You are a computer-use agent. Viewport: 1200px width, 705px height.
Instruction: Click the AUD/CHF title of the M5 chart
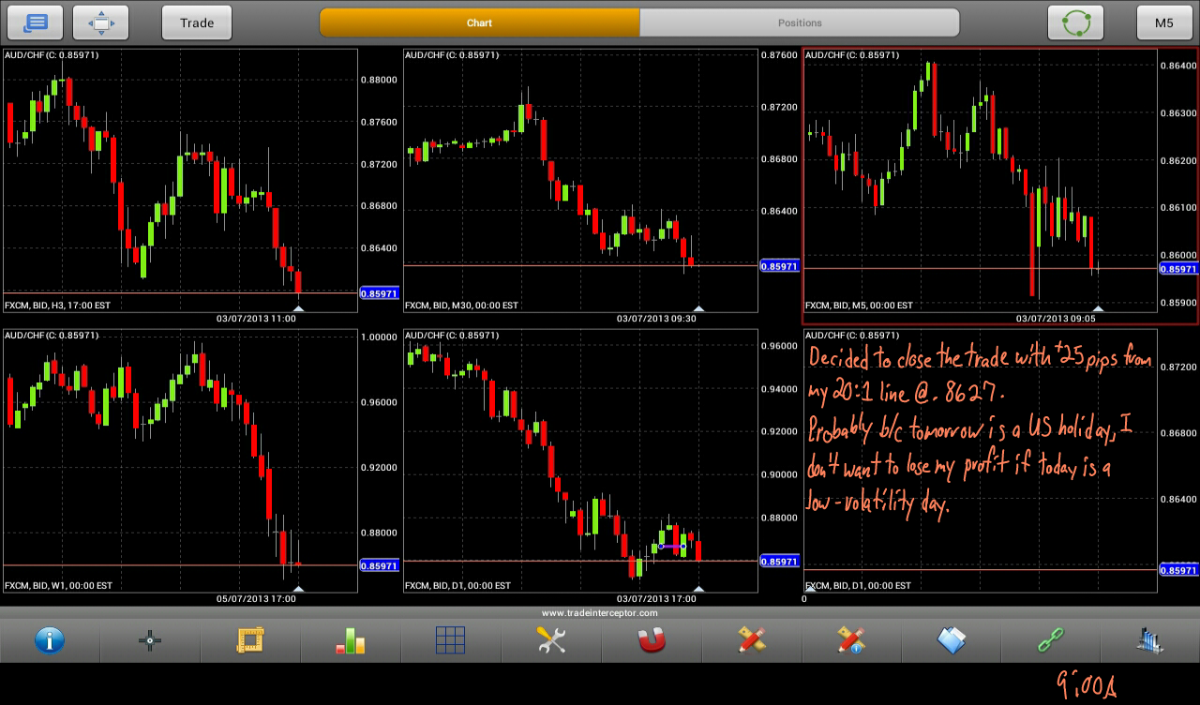[852, 55]
